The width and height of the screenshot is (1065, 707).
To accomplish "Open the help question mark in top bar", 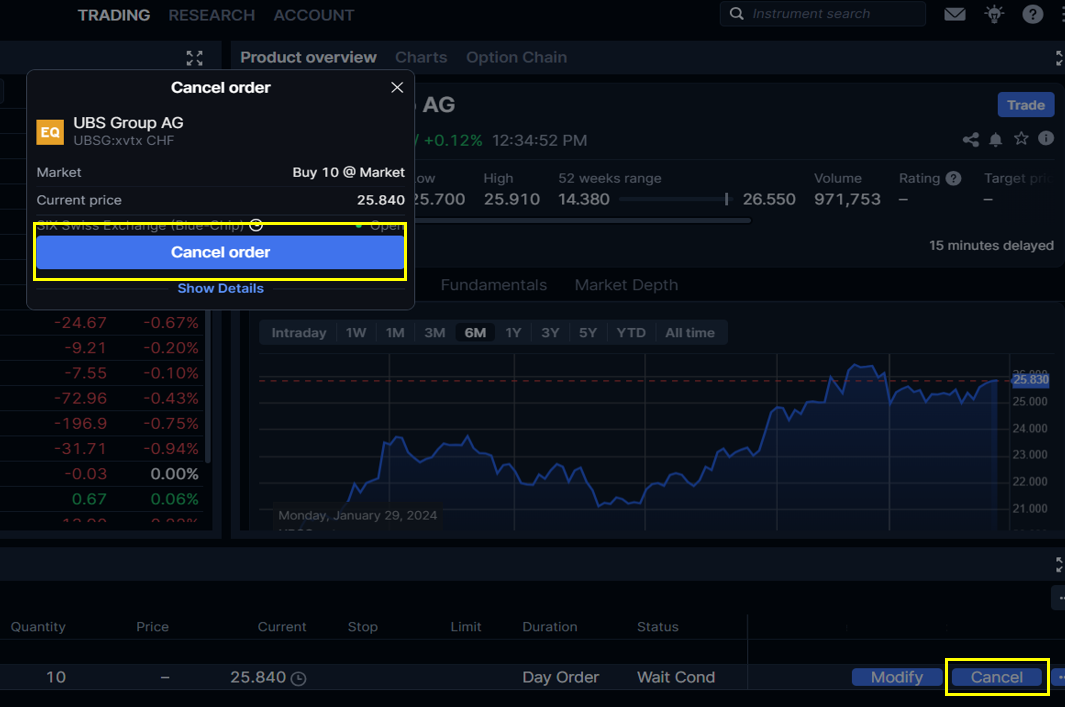I will (1032, 14).
